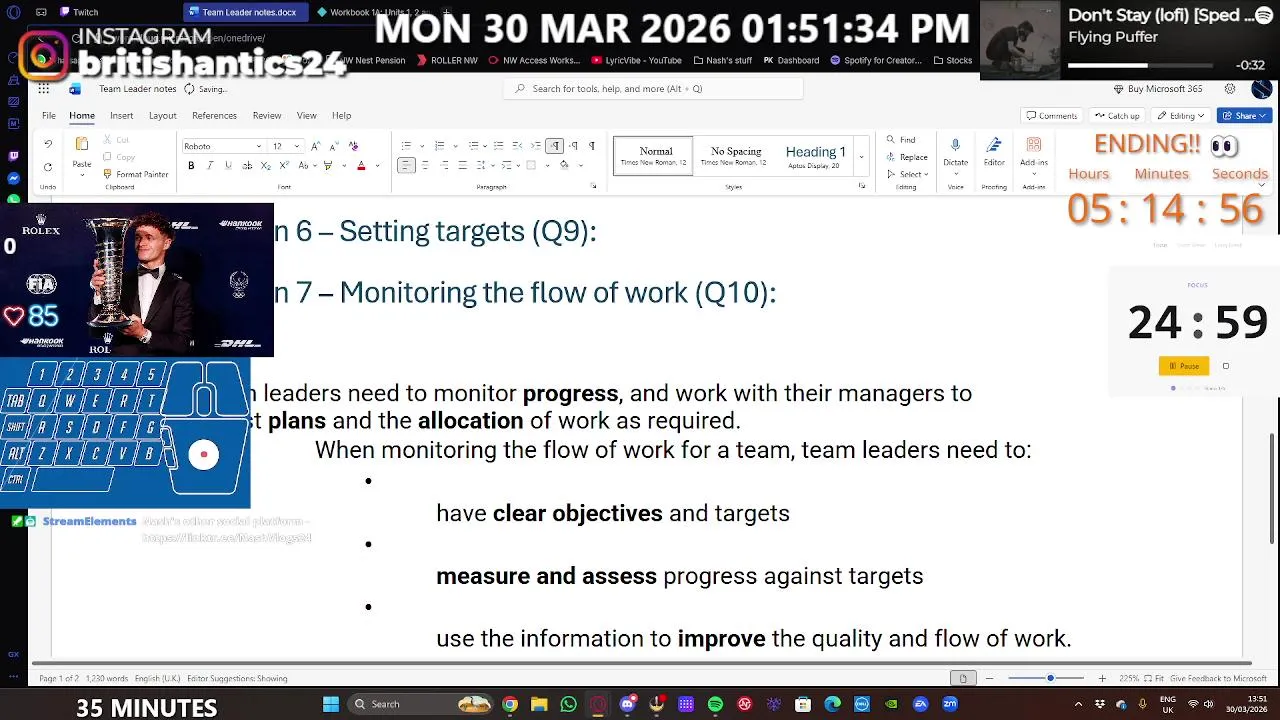Image resolution: width=1280 pixels, height=720 pixels.
Task: Click the Bullets list icon
Action: (x=407, y=146)
